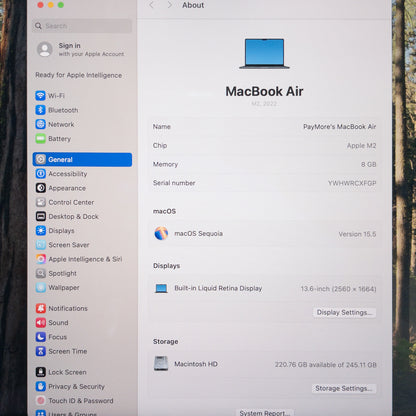This screenshot has height=416, width=416.
Task: Open Storage Settings button
Action: coord(344,388)
